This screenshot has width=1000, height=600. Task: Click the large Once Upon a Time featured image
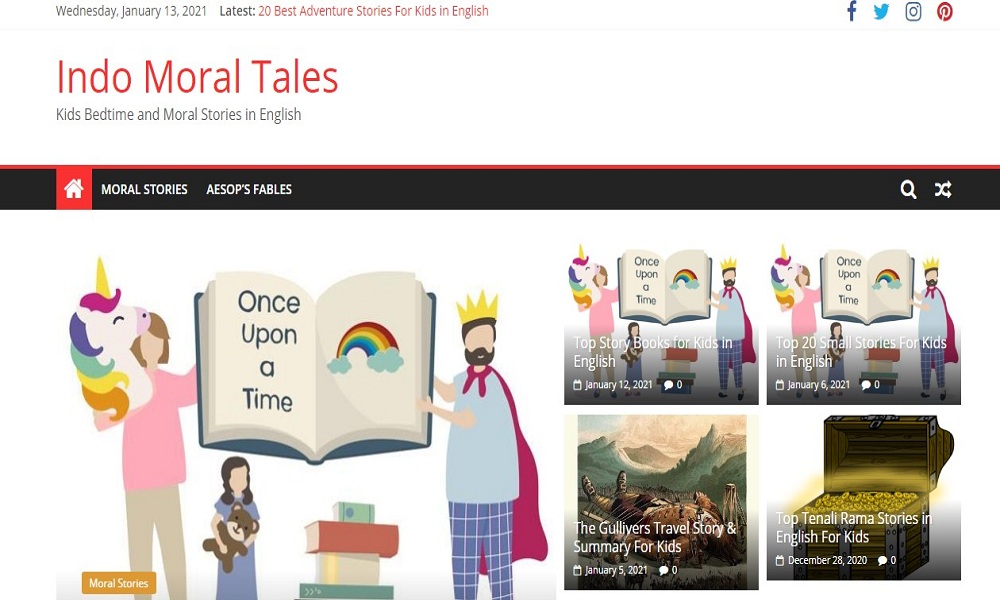[x=306, y=421]
